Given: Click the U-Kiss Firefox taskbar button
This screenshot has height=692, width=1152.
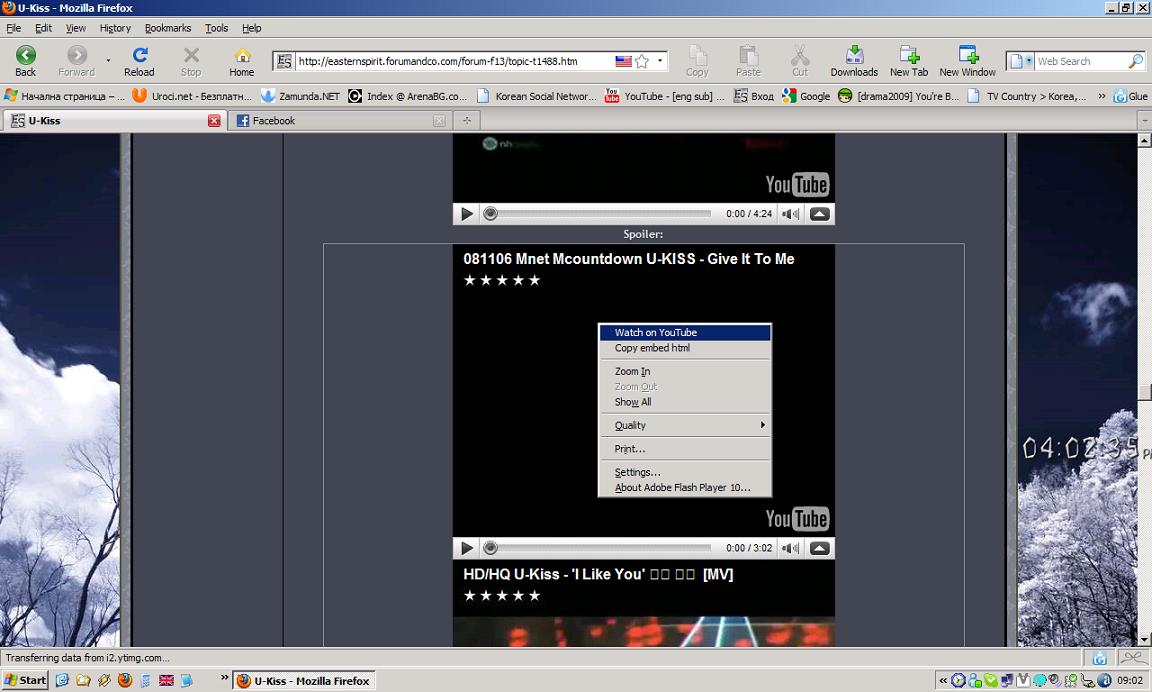Looking at the screenshot, I should coord(304,681).
